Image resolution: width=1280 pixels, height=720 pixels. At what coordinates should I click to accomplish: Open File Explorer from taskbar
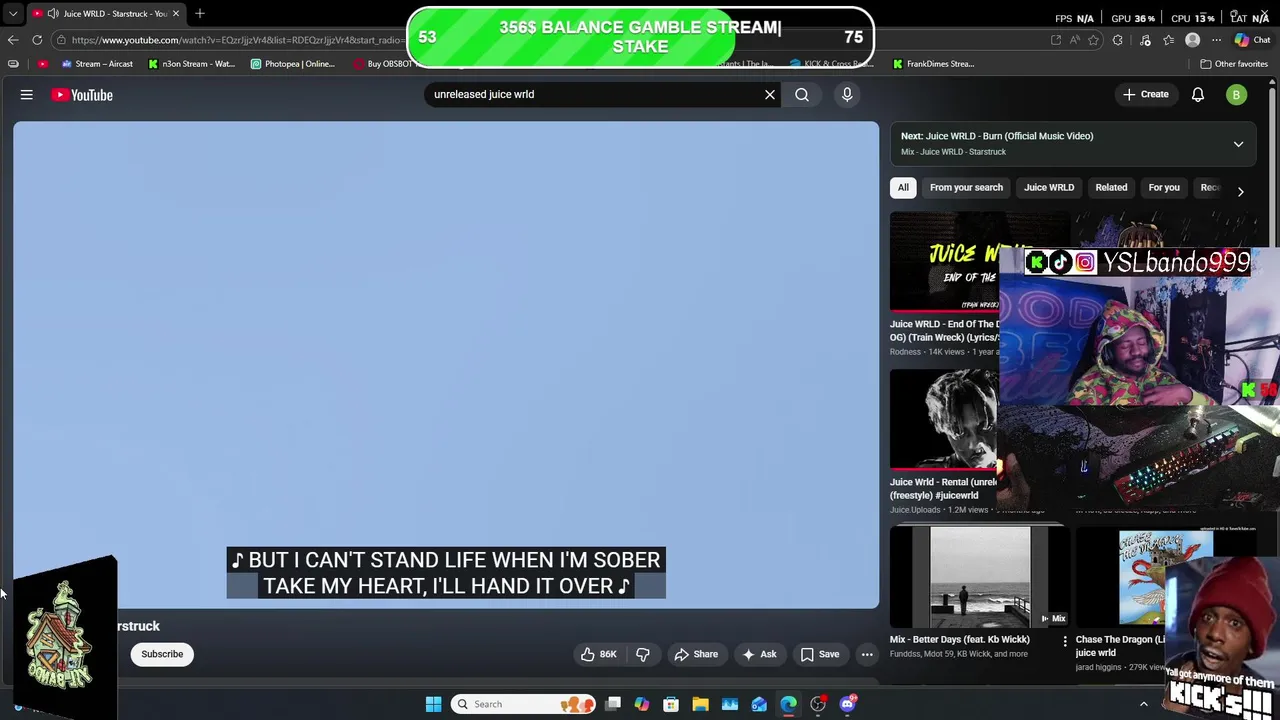700,704
